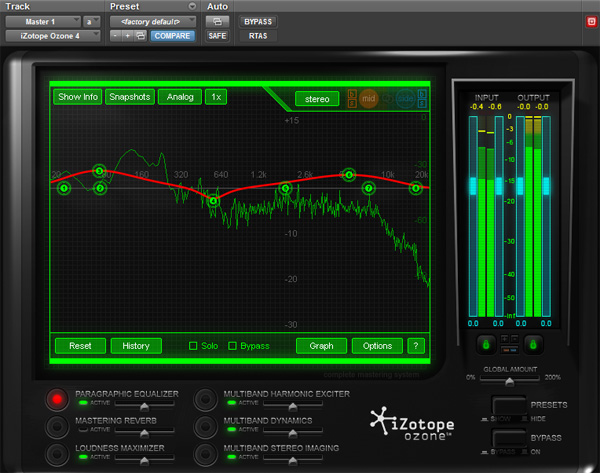This screenshot has width=600, height=473.
Task: Enable the EQ Bypass checkbox
Action: coord(232,346)
